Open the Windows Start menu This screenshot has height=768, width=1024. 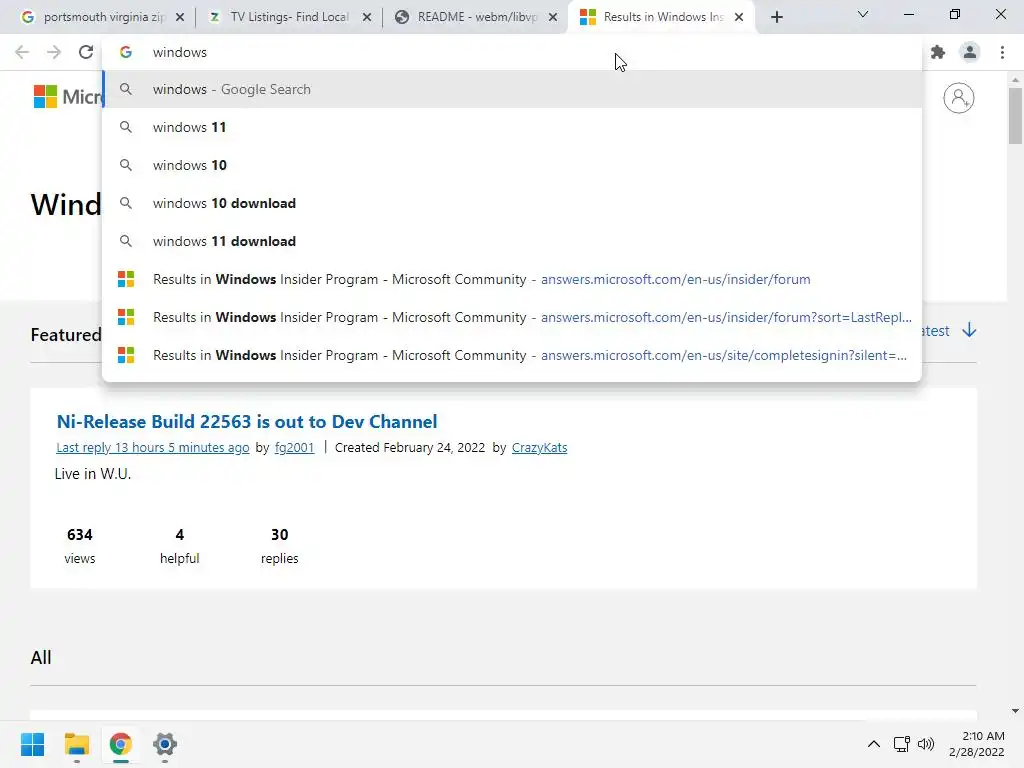pos(32,744)
